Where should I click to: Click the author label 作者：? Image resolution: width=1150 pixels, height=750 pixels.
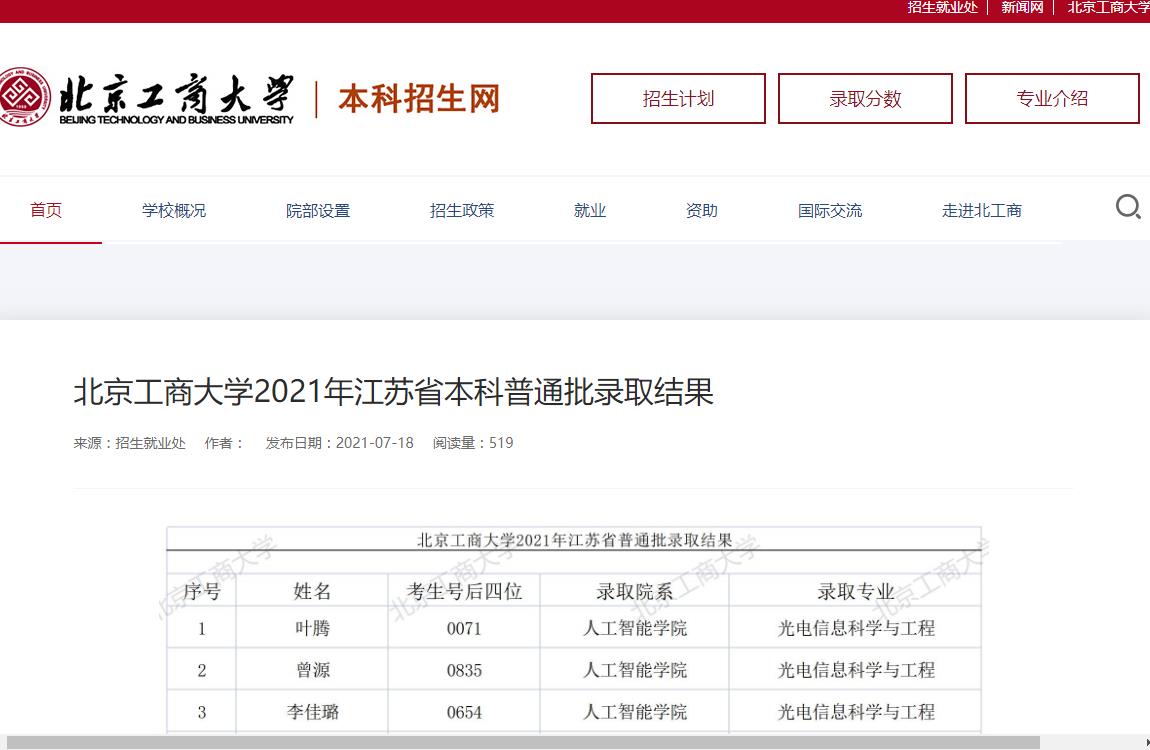click(x=224, y=443)
